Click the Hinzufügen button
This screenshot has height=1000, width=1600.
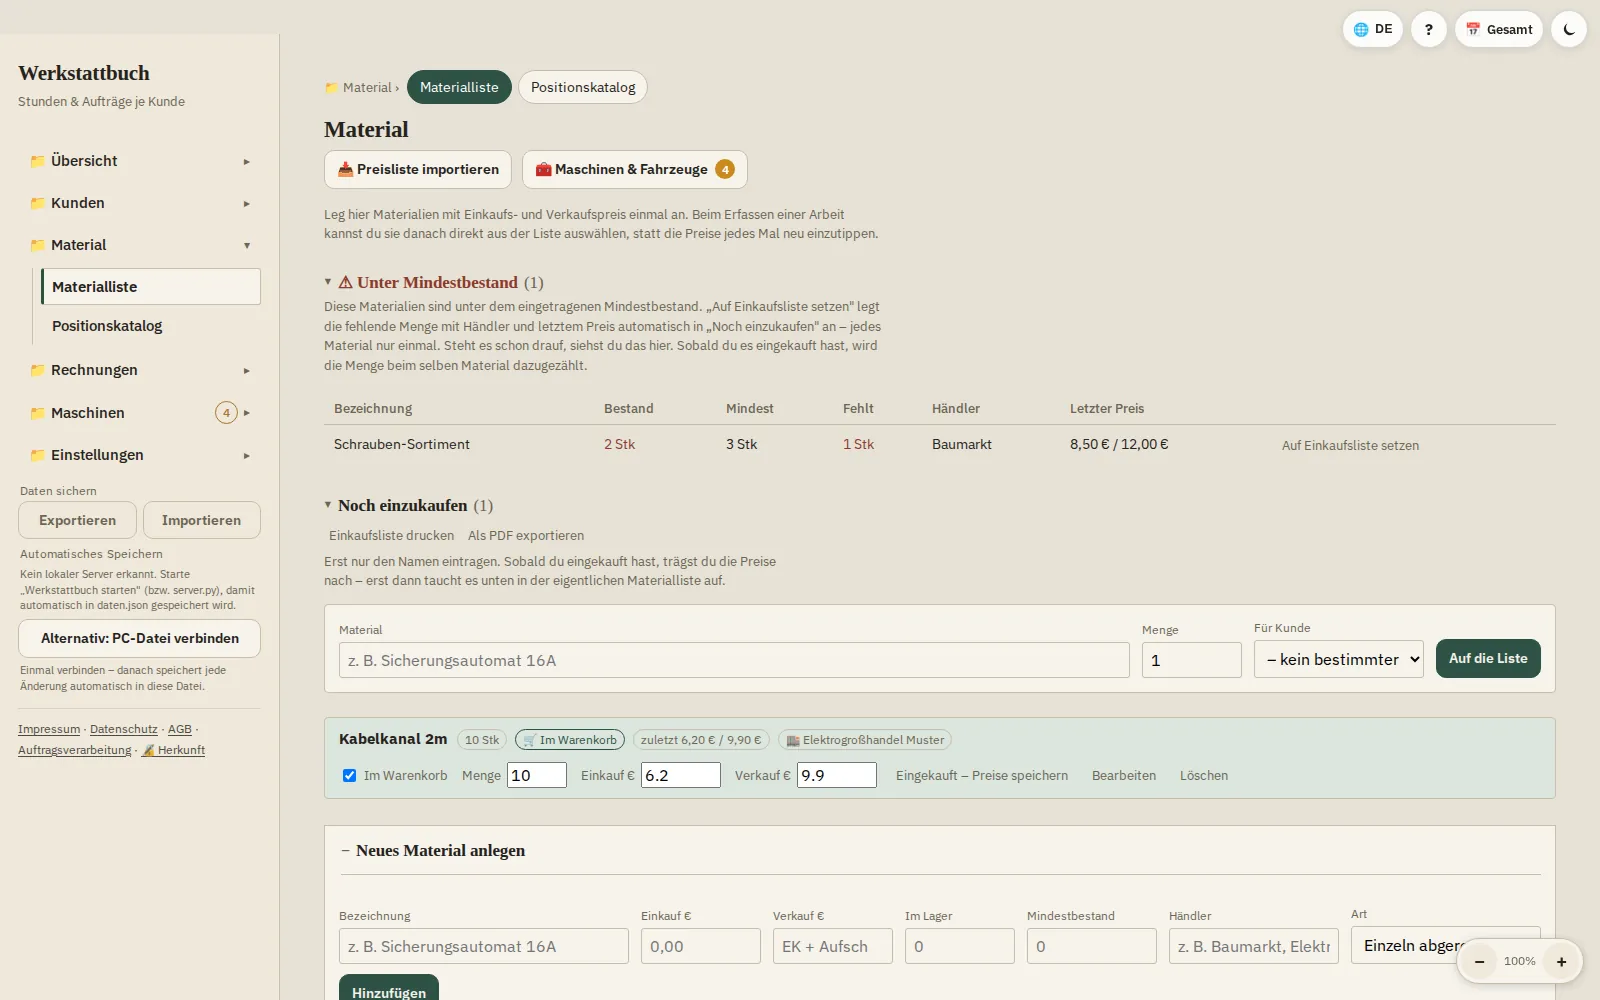(x=389, y=989)
